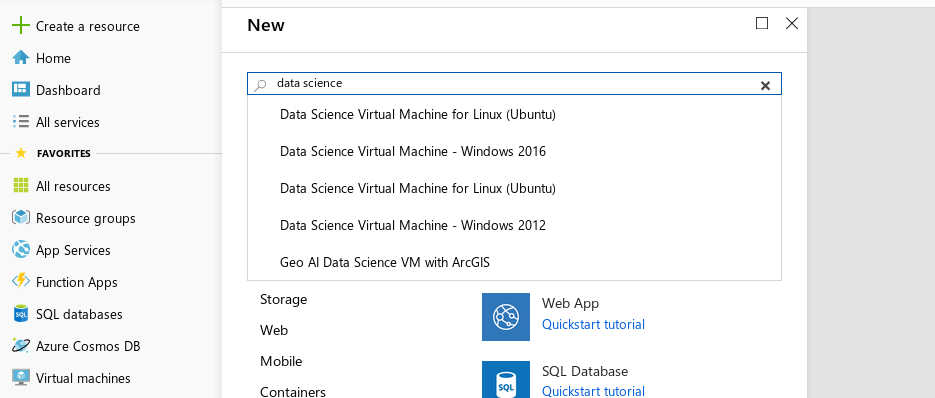Viewport: 935px width, 398px height.
Task: Click the Azure Cosmos DB planet icon
Action: pyautogui.click(x=21, y=345)
